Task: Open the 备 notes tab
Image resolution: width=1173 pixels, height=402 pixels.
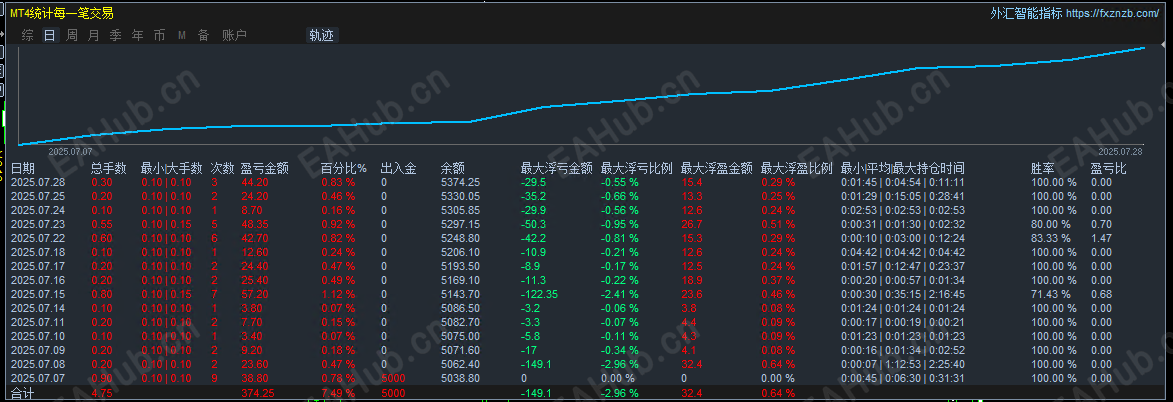Action: (x=203, y=35)
